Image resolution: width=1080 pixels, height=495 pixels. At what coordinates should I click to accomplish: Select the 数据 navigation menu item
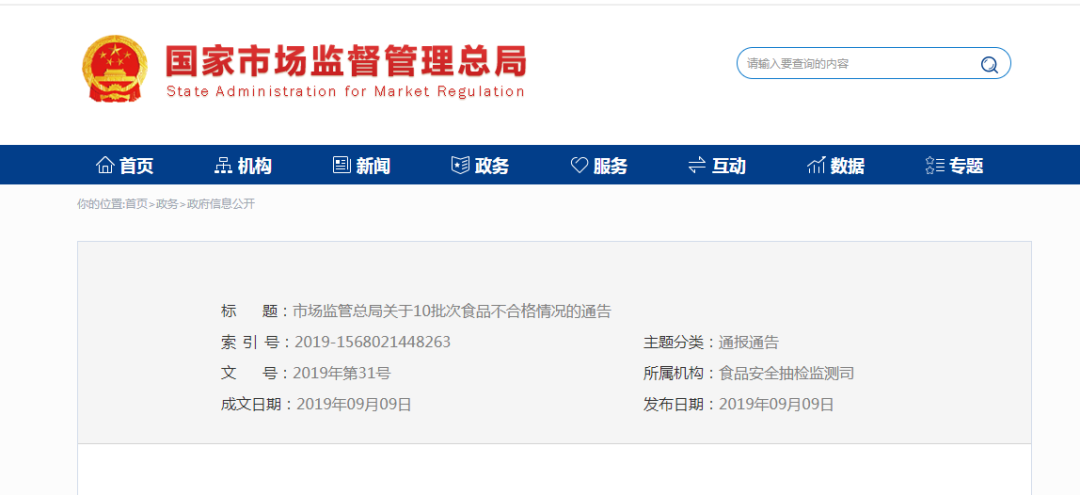tap(847, 166)
